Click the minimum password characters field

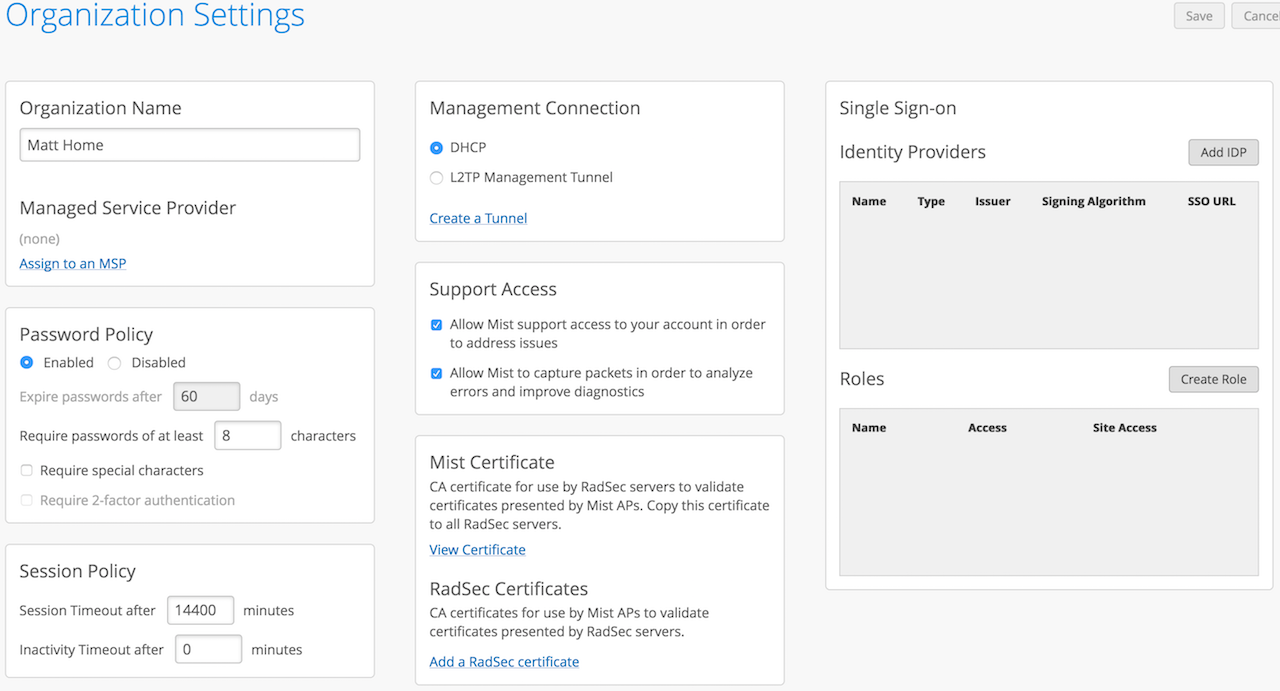[248, 436]
